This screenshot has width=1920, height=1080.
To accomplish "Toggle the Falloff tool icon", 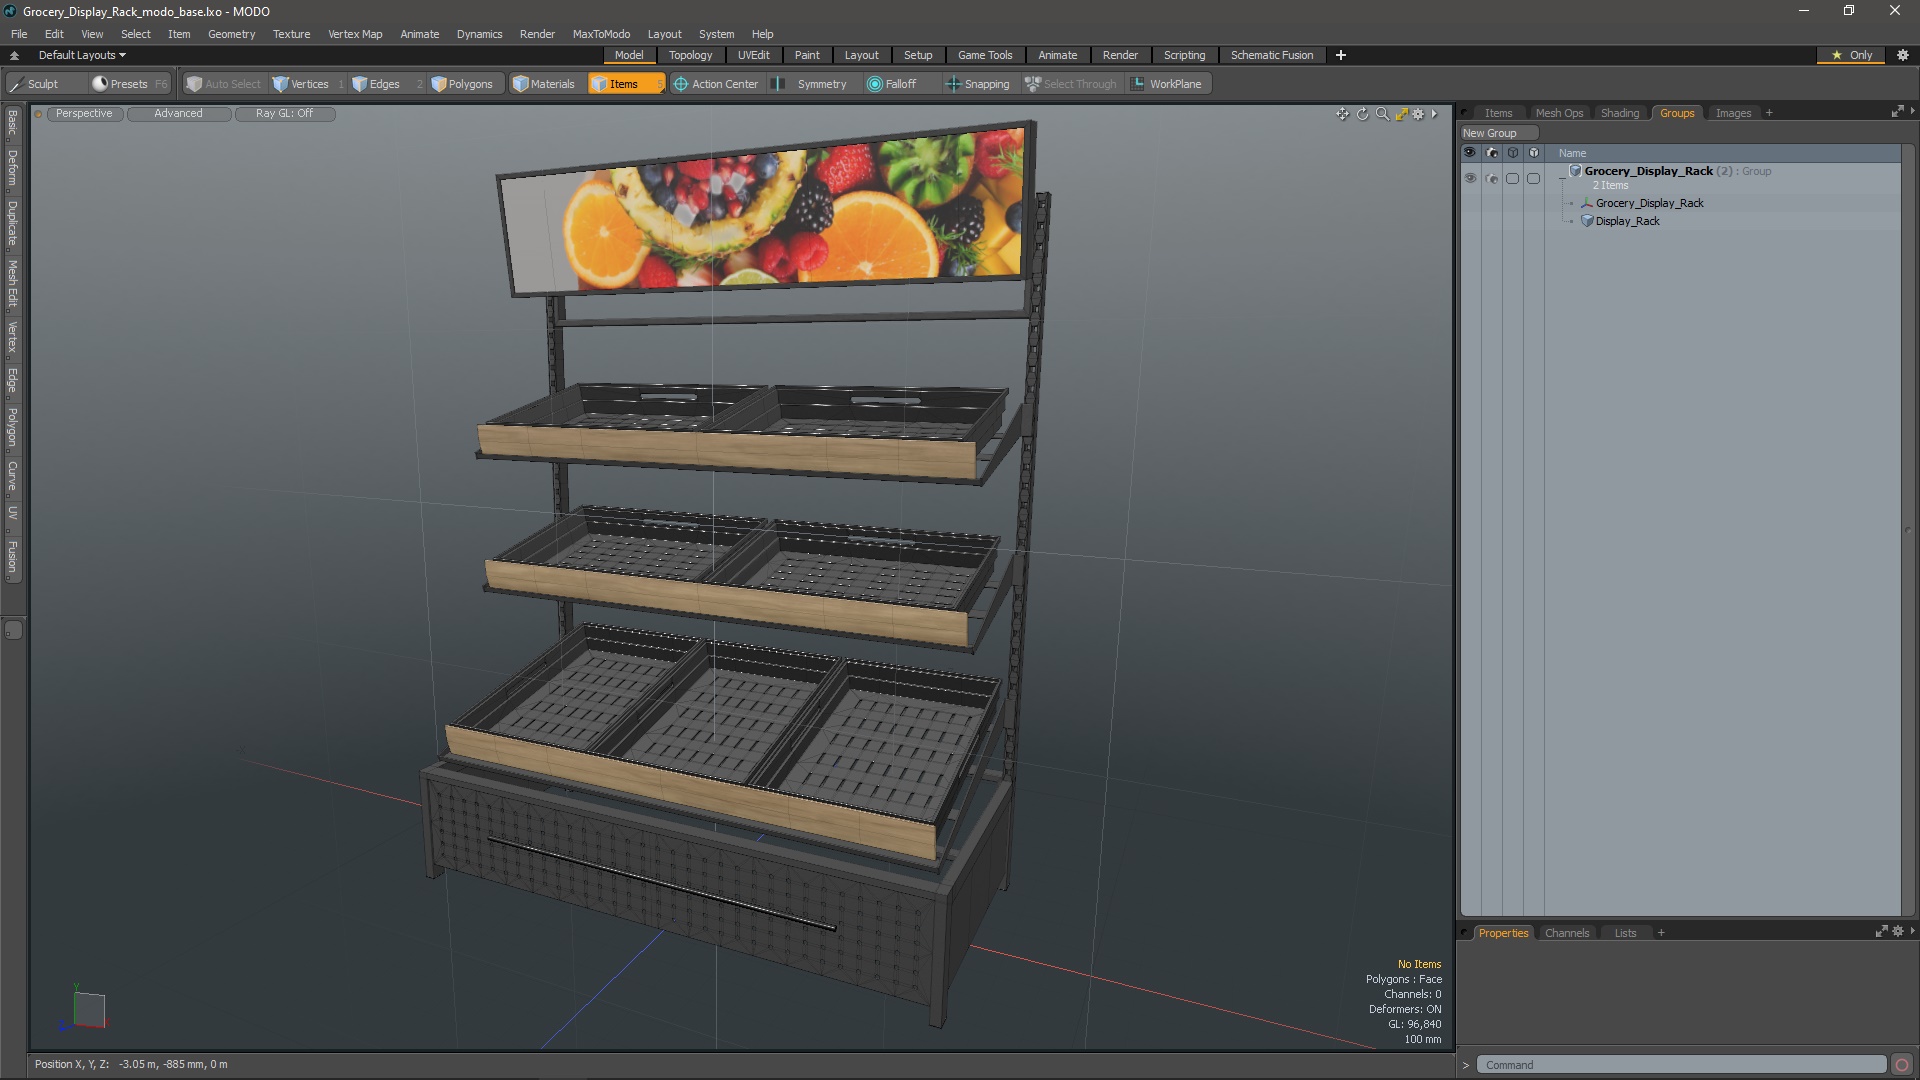I will pyautogui.click(x=874, y=83).
